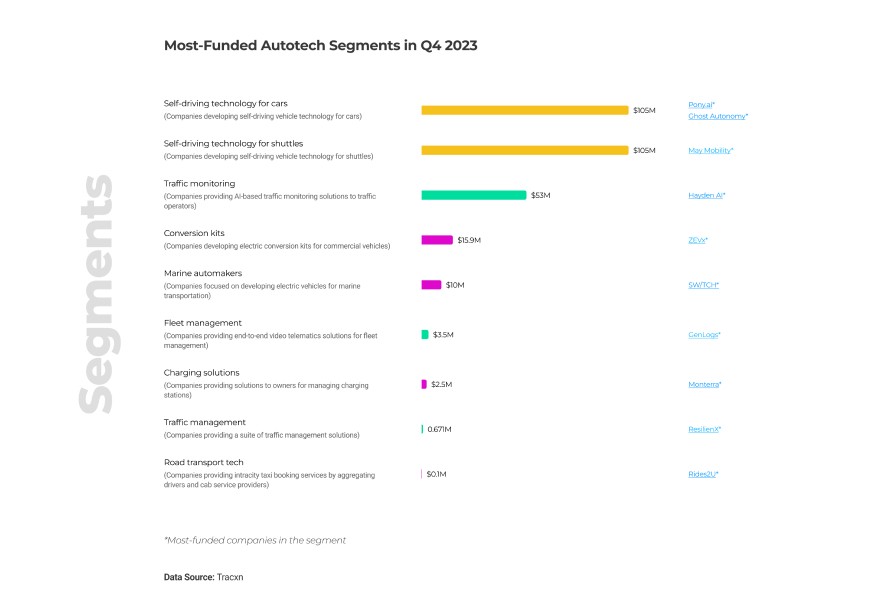Follow the Rides2U link
This screenshot has height=600, width=880.
(x=702, y=474)
